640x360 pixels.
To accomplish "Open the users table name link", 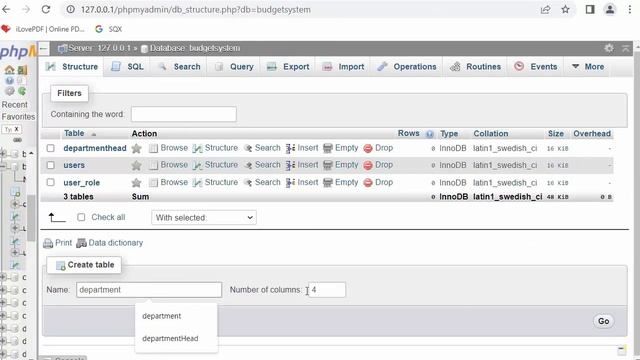I will 74,165.
